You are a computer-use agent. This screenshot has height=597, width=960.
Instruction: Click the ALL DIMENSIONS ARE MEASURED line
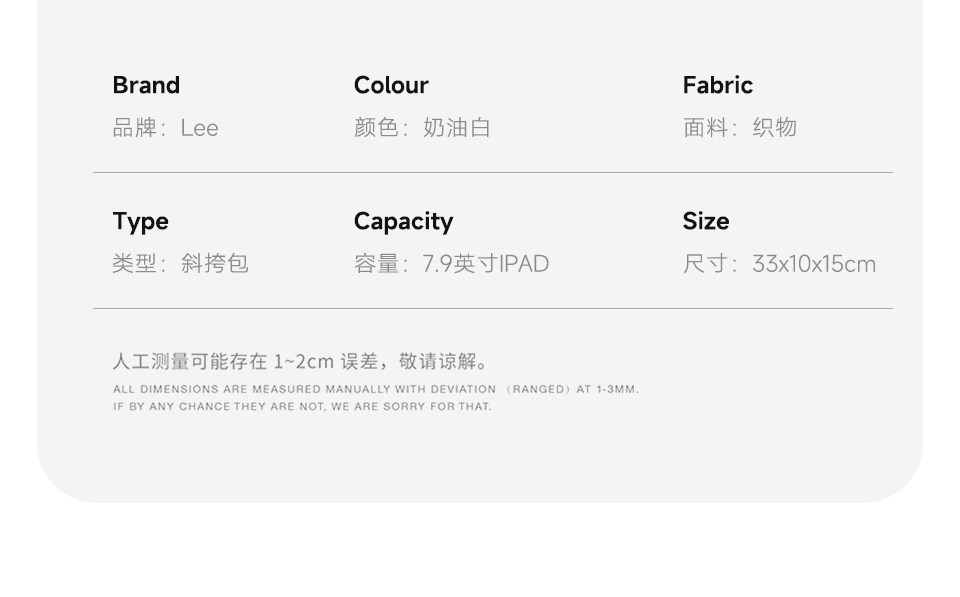point(375,389)
